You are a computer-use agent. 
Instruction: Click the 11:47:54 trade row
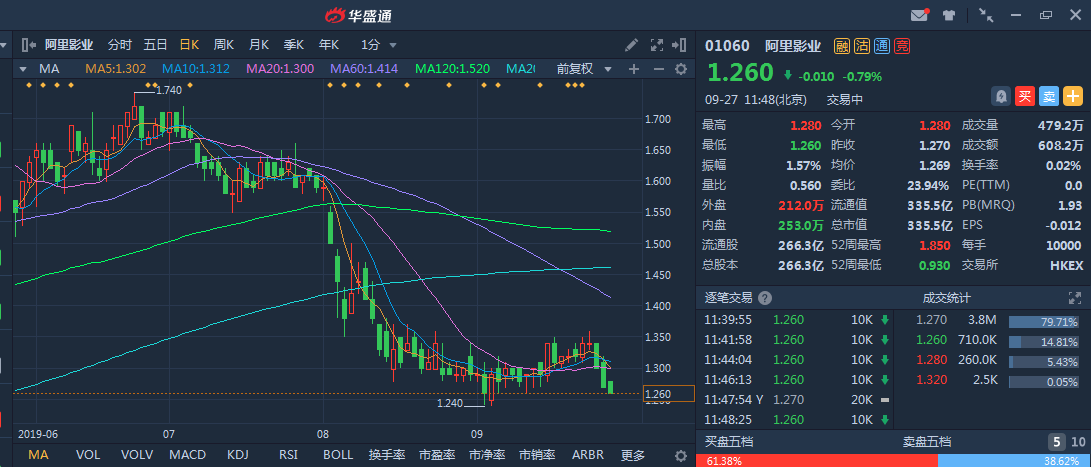point(797,399)
